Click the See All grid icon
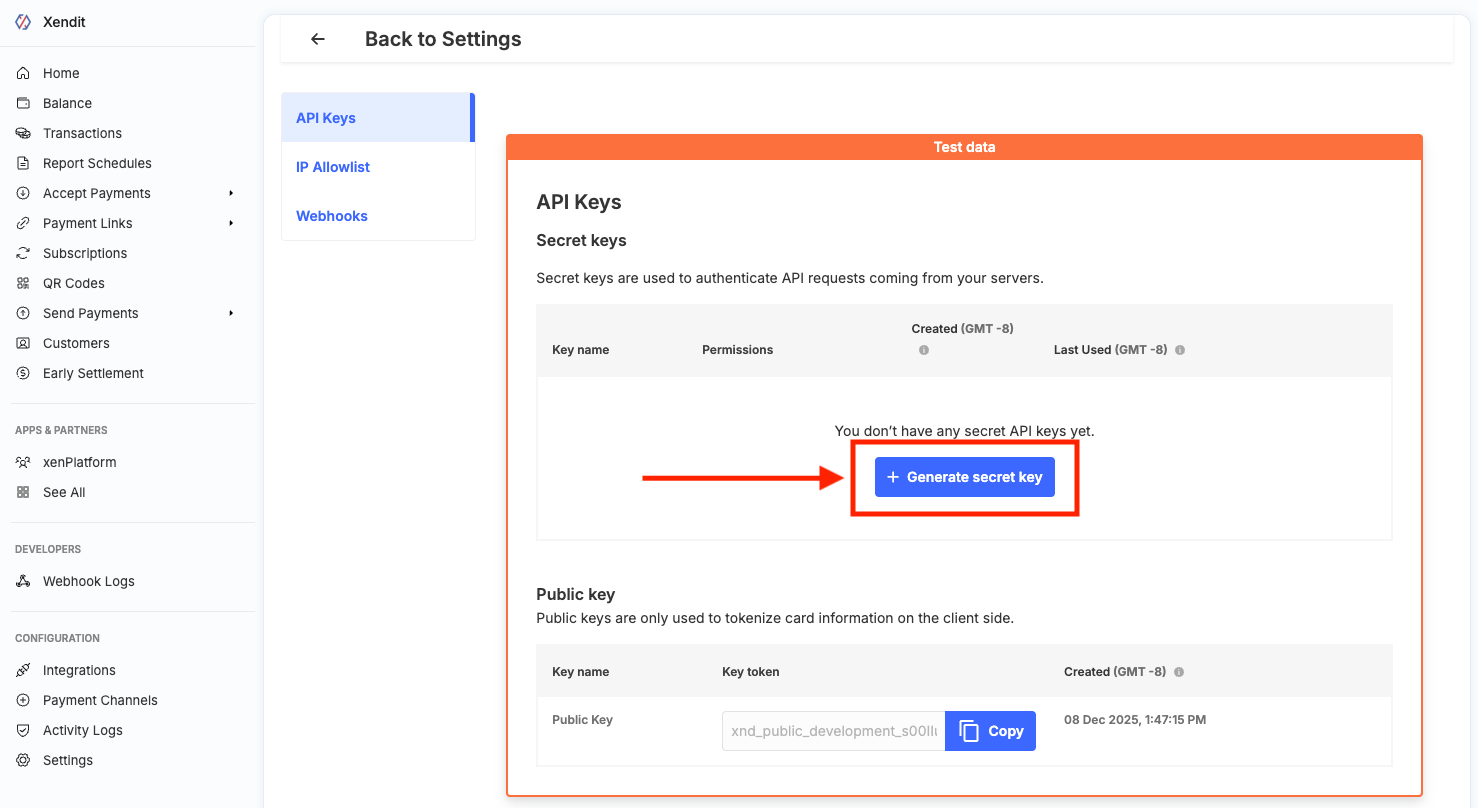 tap(23, 492)
